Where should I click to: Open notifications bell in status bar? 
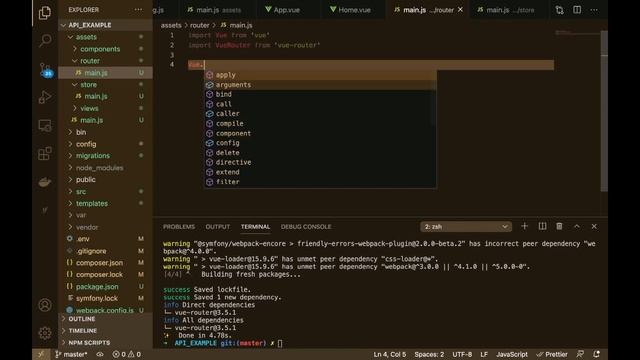pyautogui.click(x=597, y=354)
